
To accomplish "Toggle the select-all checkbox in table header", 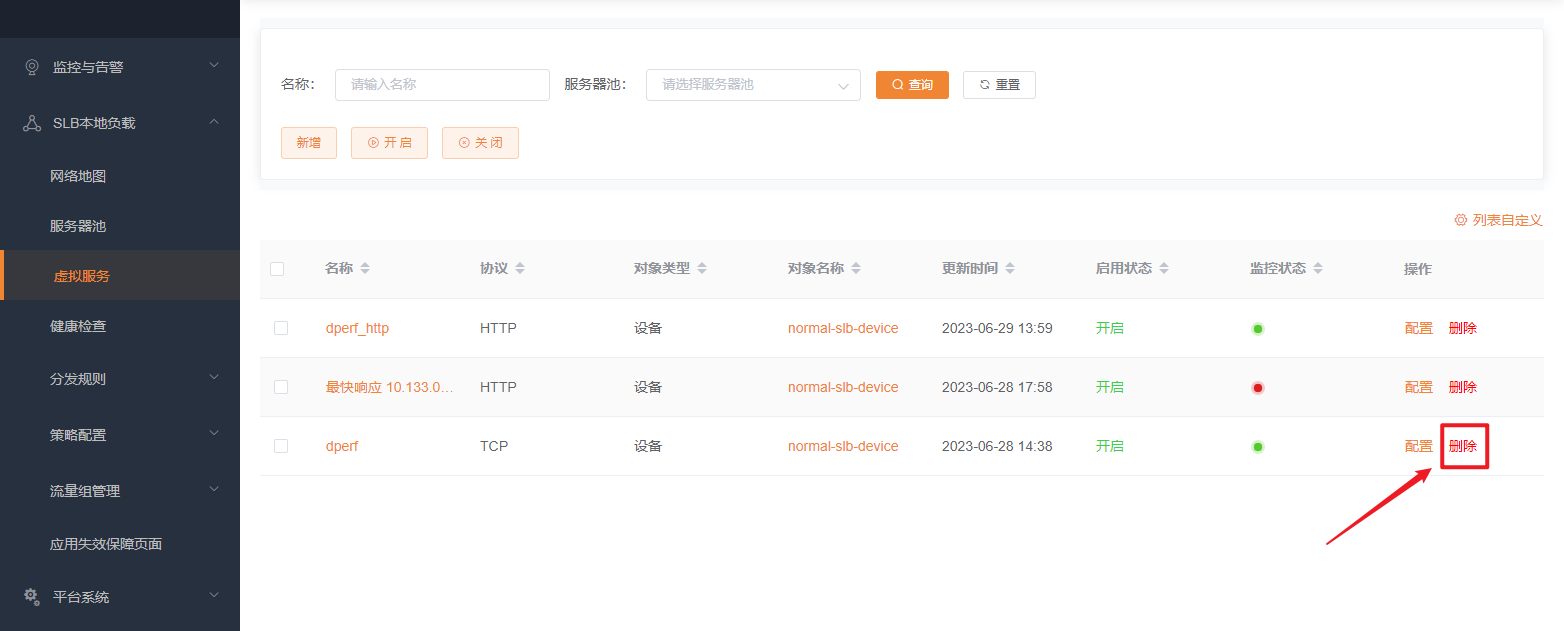I will pos(277,269).
